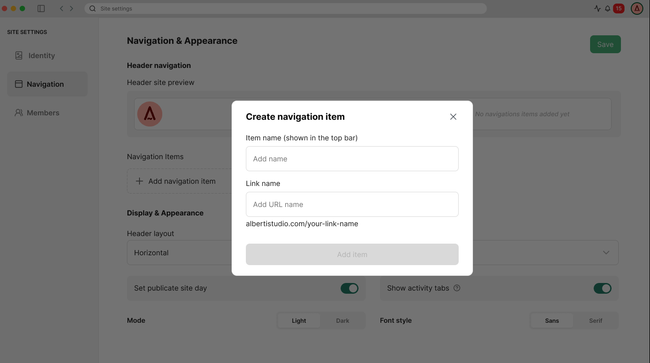
Task: Click the Identity sidebar icon
Action: tap(19, 56)
